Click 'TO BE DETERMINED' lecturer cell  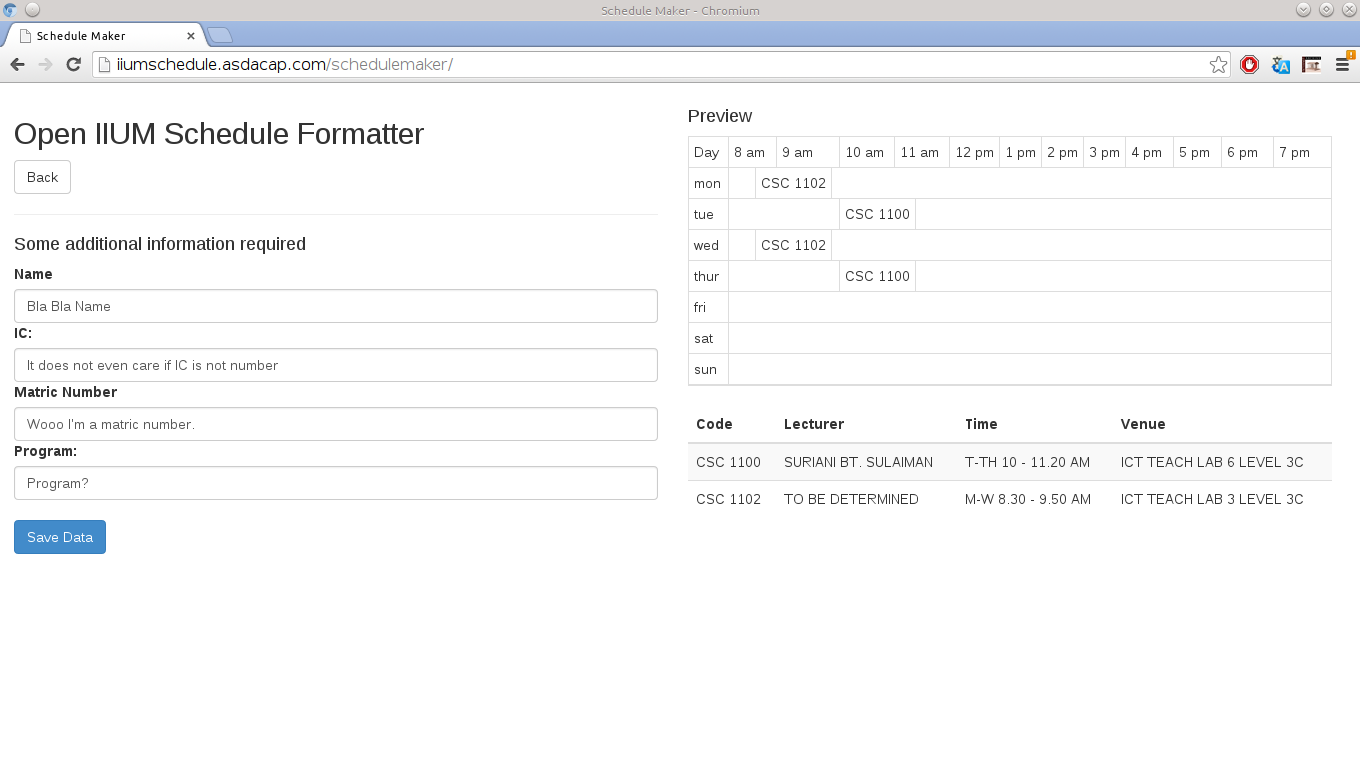[x=851, y=499]
